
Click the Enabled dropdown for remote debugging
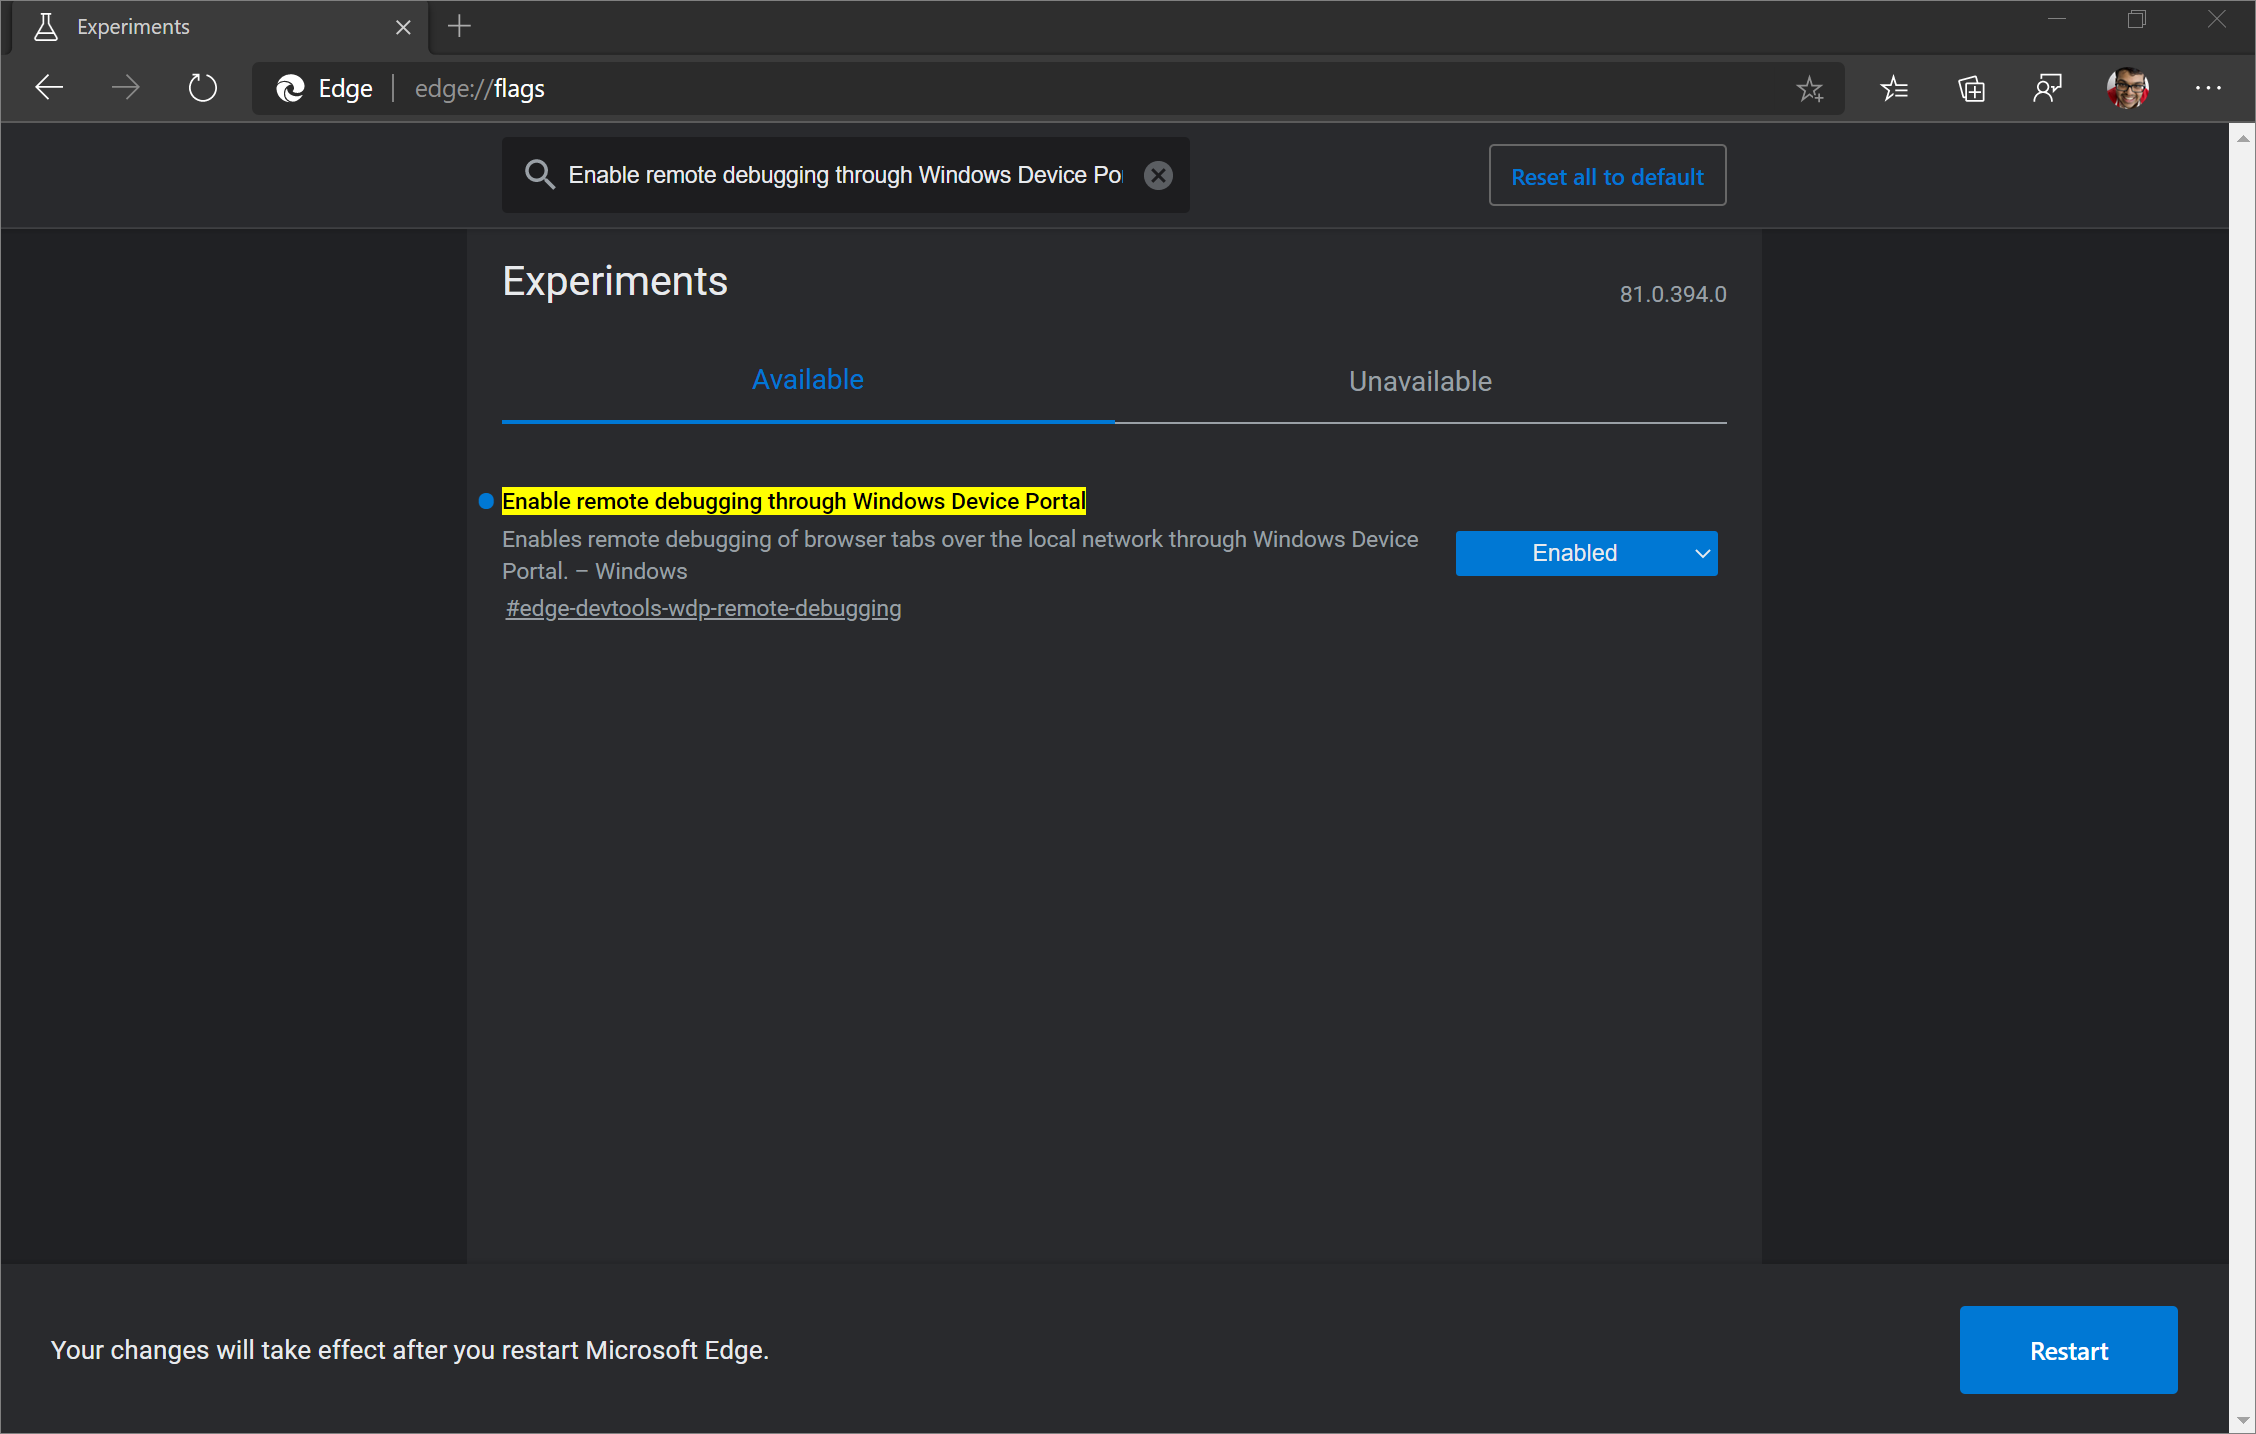(x=1585, y=551)
